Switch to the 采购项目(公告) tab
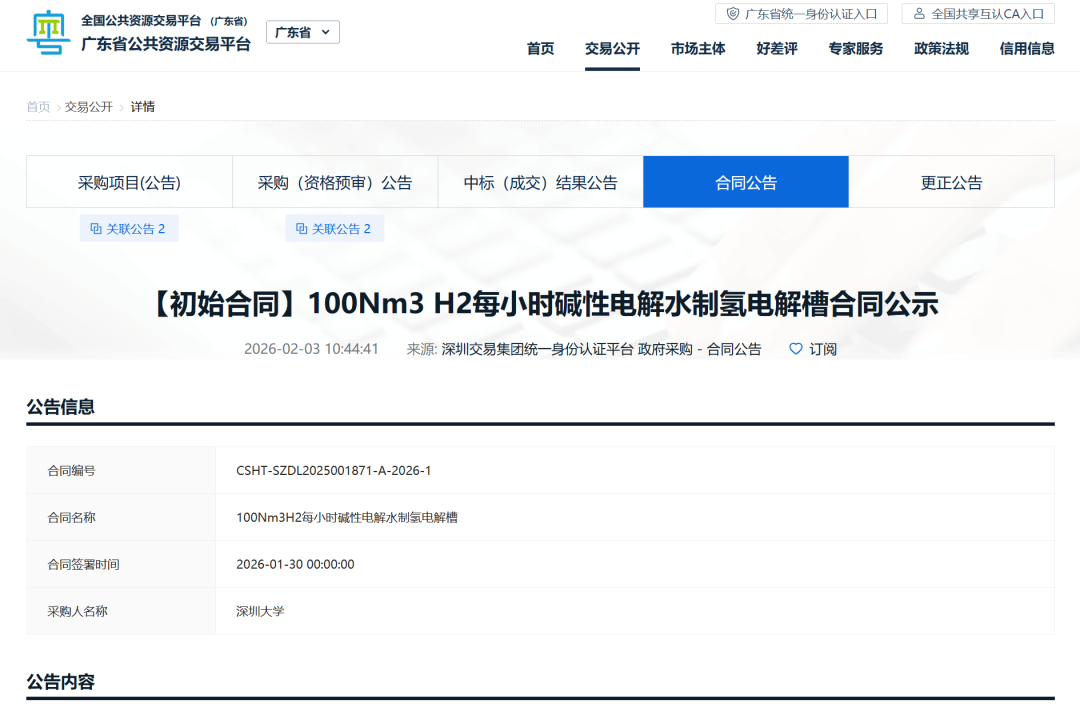The height and width of the screenshot is (715, 1080). [128, 181]
